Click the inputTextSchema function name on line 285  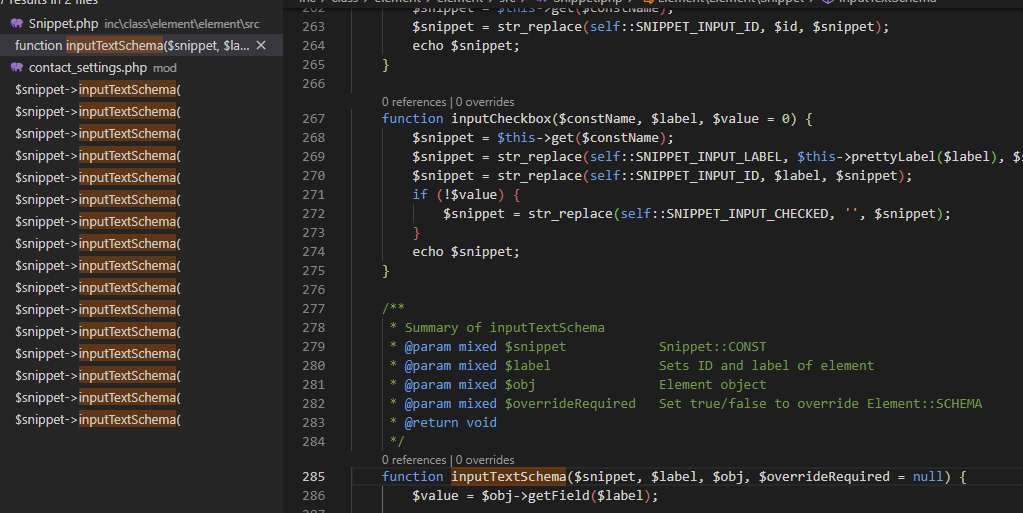pos(508,477)
